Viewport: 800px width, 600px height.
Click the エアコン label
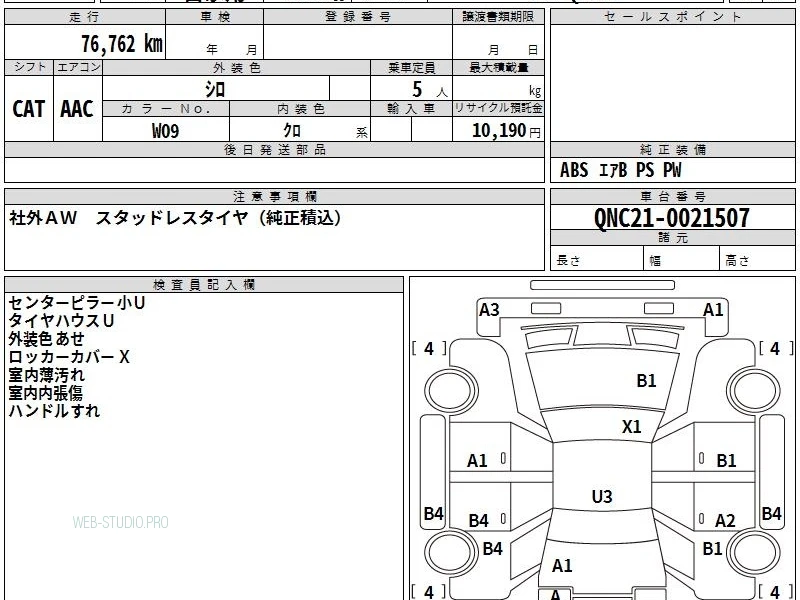coord(78,67)
